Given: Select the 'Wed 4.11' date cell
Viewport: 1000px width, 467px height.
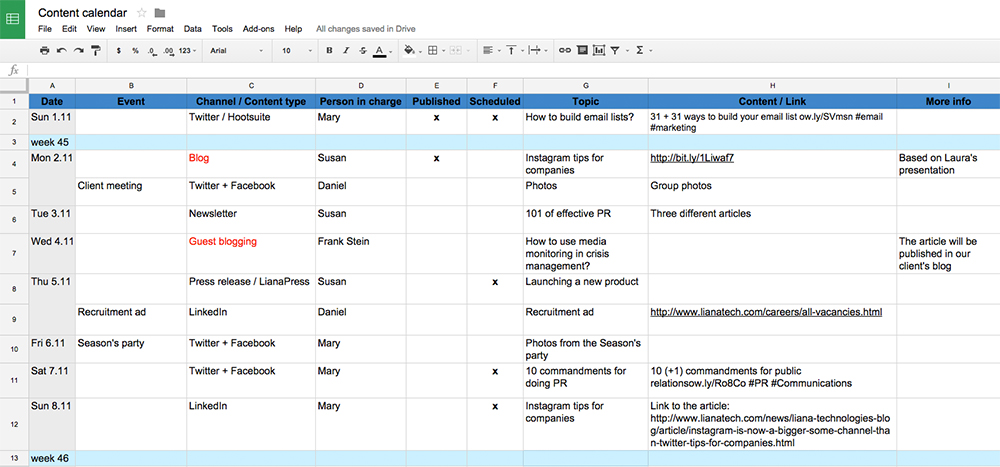Looking at the screenshot, I should point(52,253).
